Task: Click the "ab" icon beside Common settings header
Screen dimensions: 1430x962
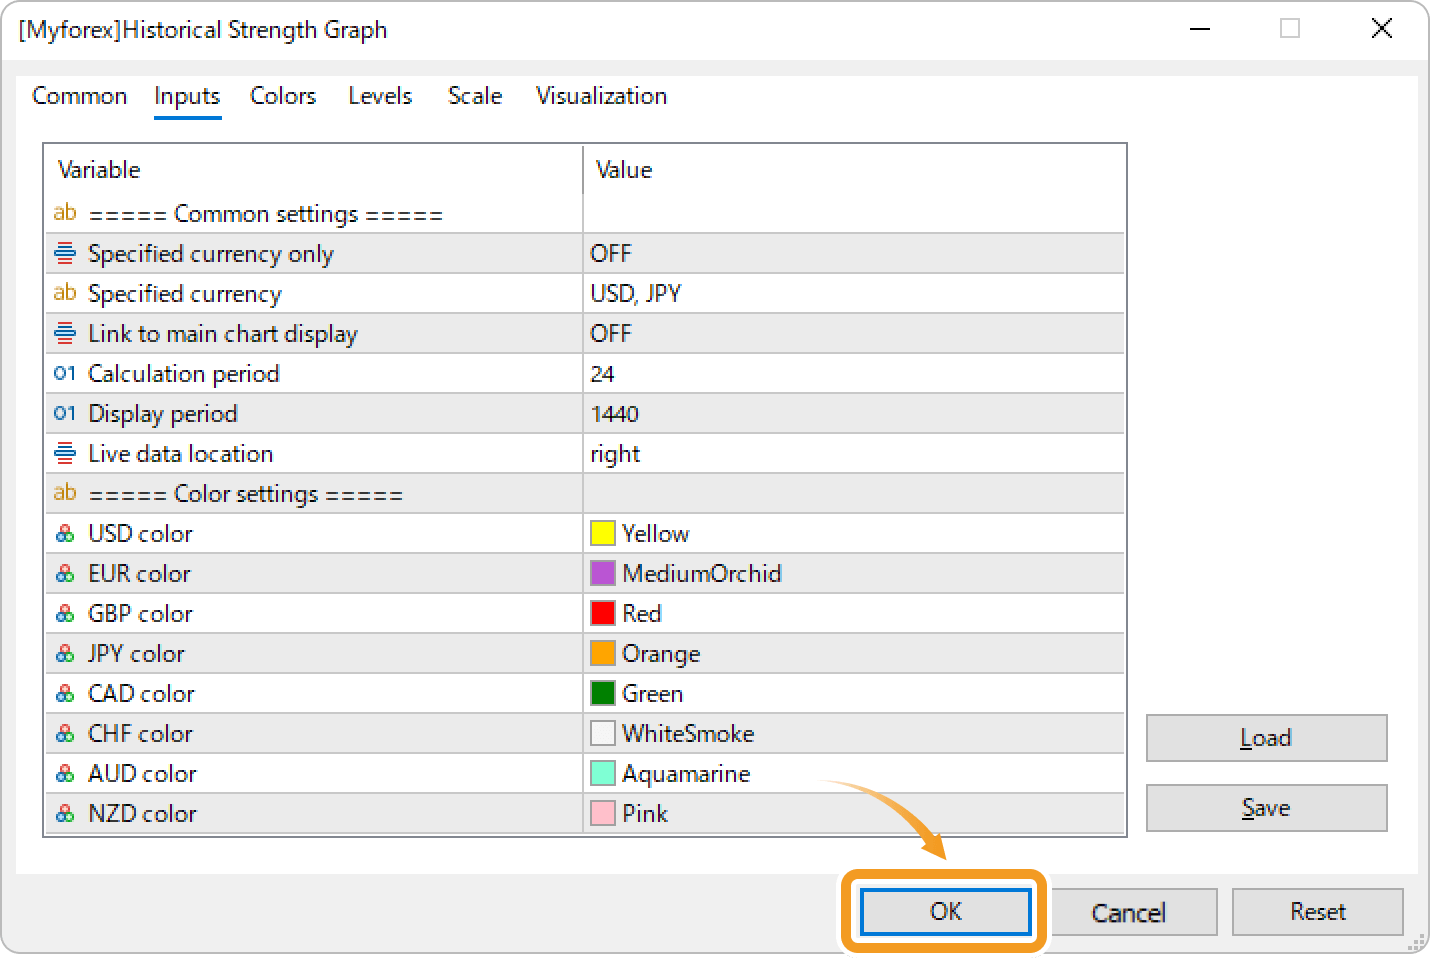Action: coord(65,213)
